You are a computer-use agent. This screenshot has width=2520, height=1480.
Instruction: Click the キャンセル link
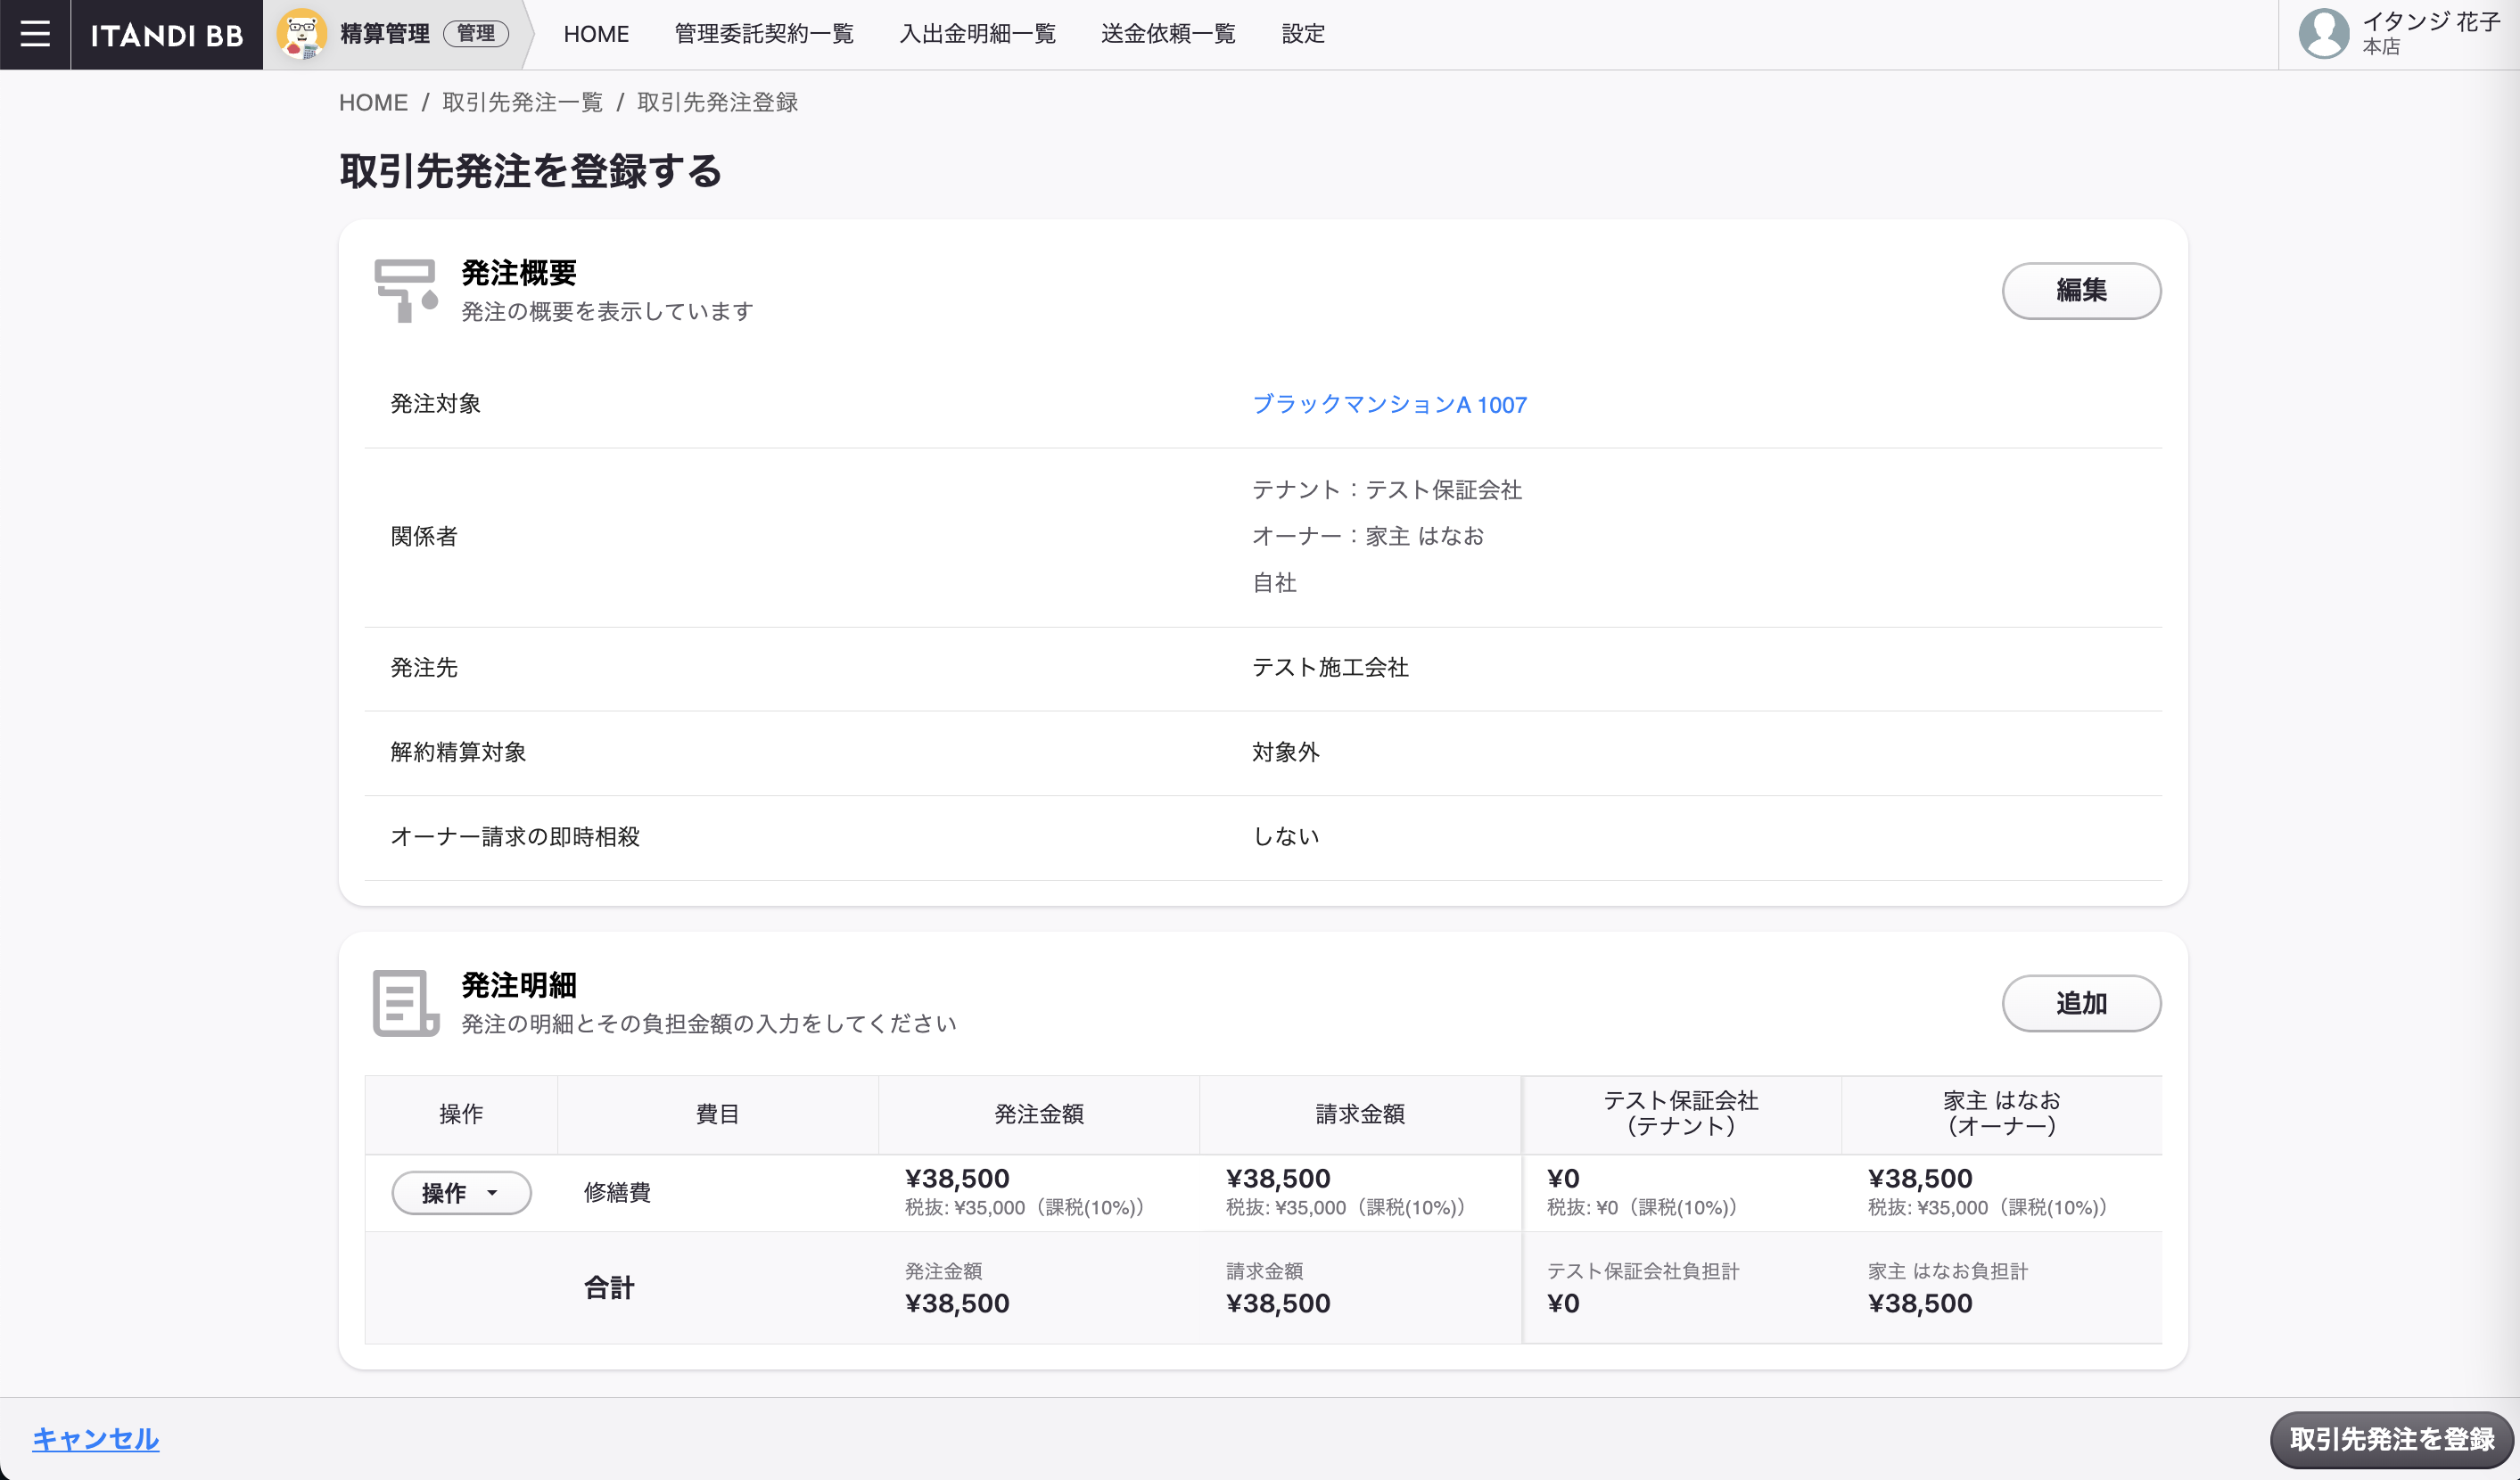click(x=96, y=1439)
